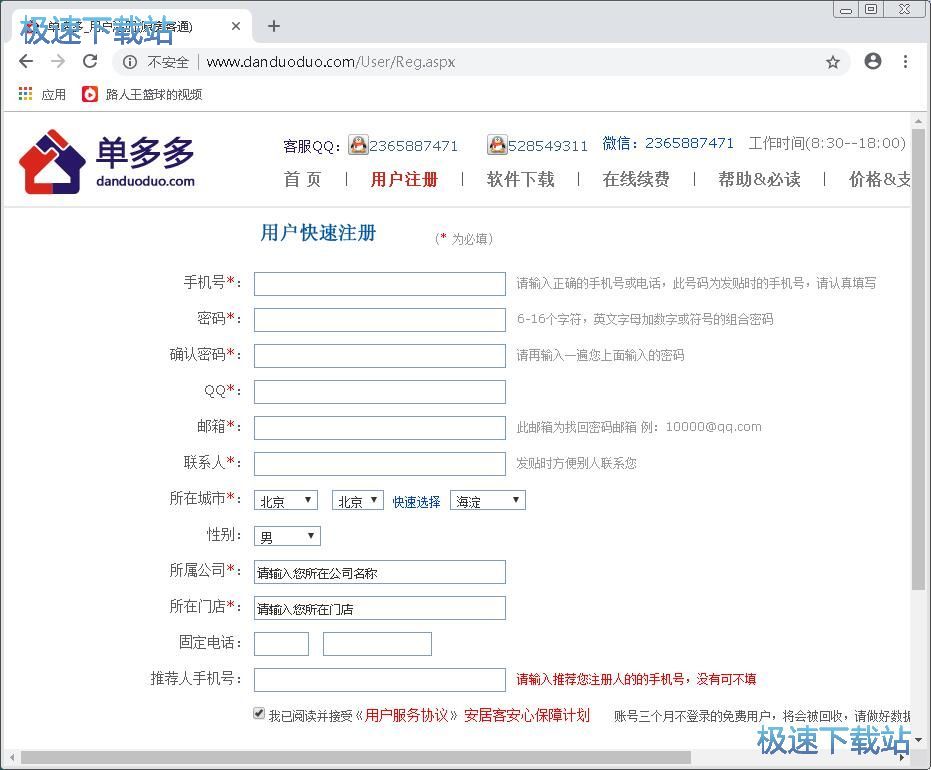The image size is (931, 770).
Task: Open the 用户服务协议 link
Action: click(406, 715)
